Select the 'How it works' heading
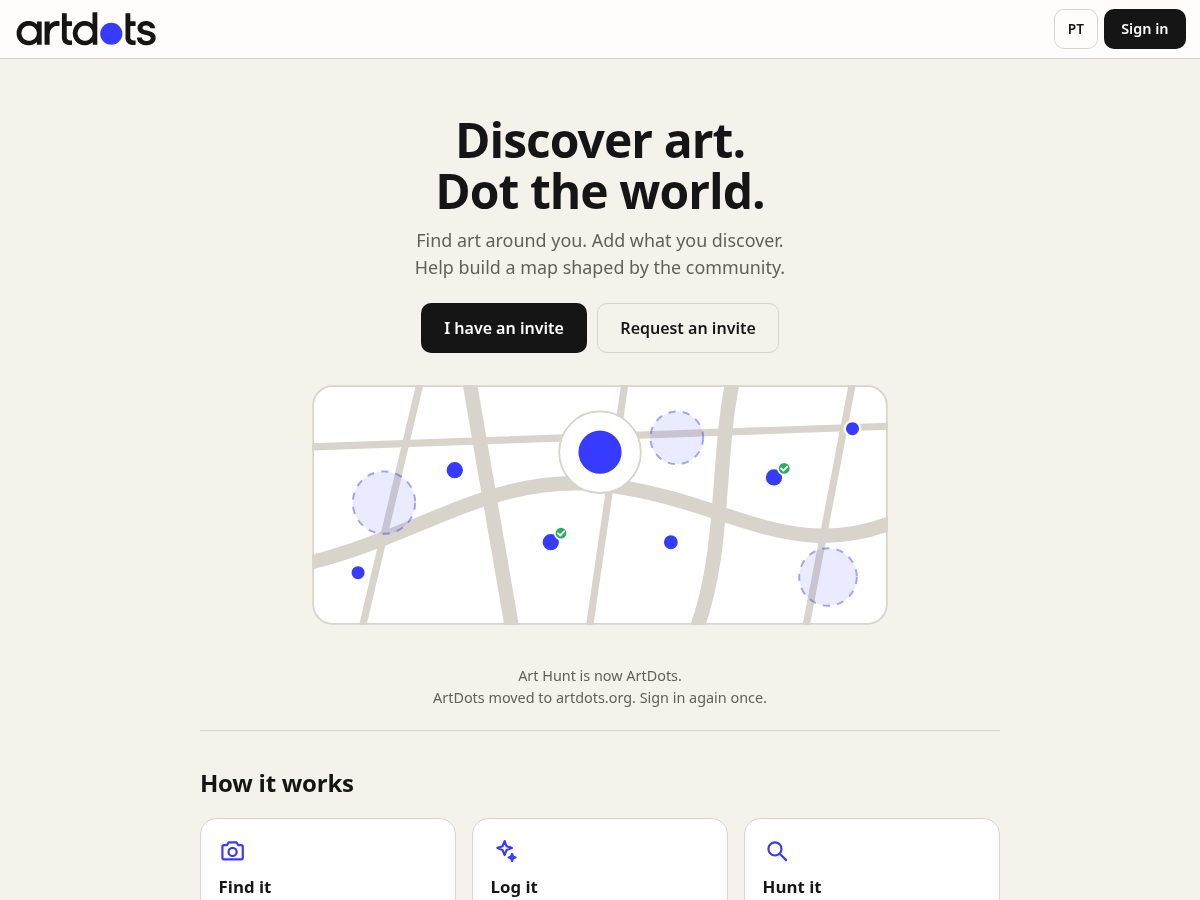The height and width of the screenshot is (900, 1200). [x=277, y=783]
